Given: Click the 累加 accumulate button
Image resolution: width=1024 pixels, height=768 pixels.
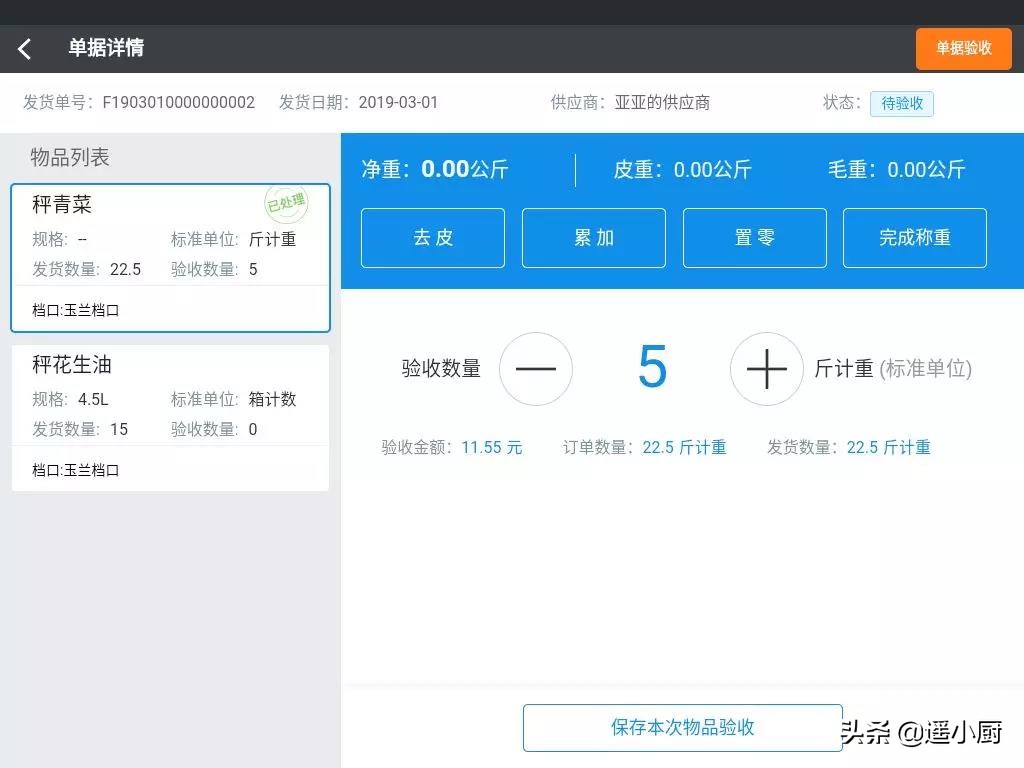Looking at the screenshot, I should coord(593,238).
